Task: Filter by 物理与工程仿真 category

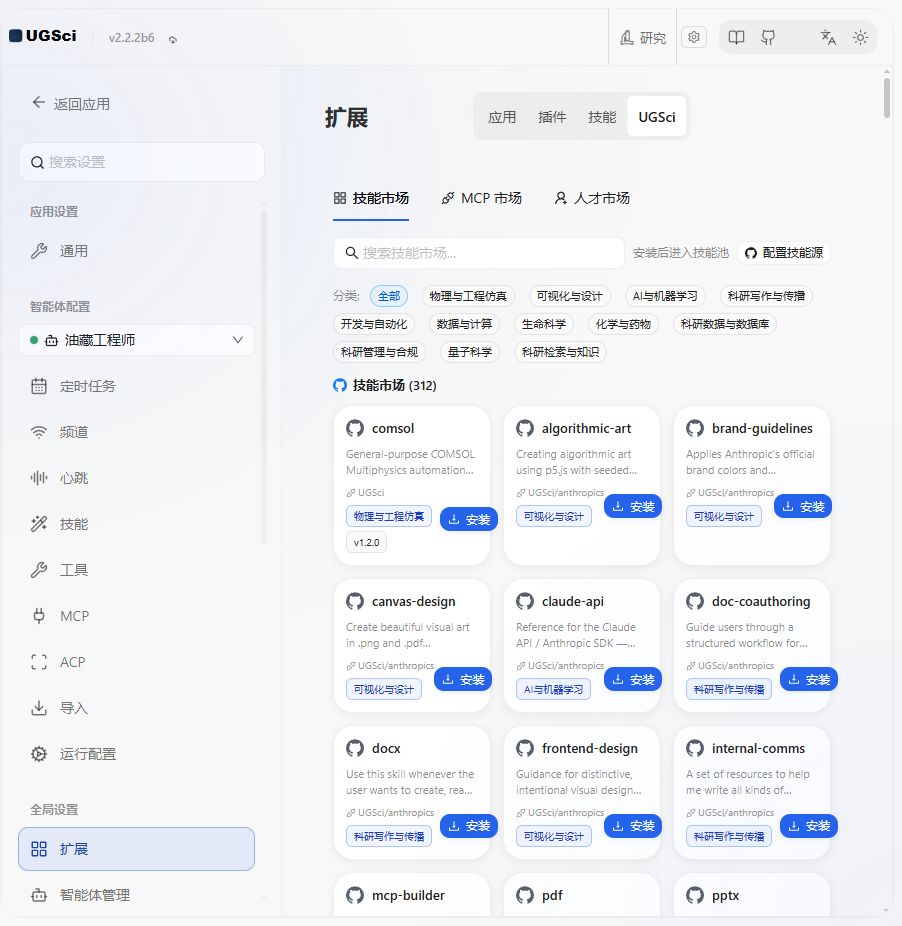Action: coord(468,296)
